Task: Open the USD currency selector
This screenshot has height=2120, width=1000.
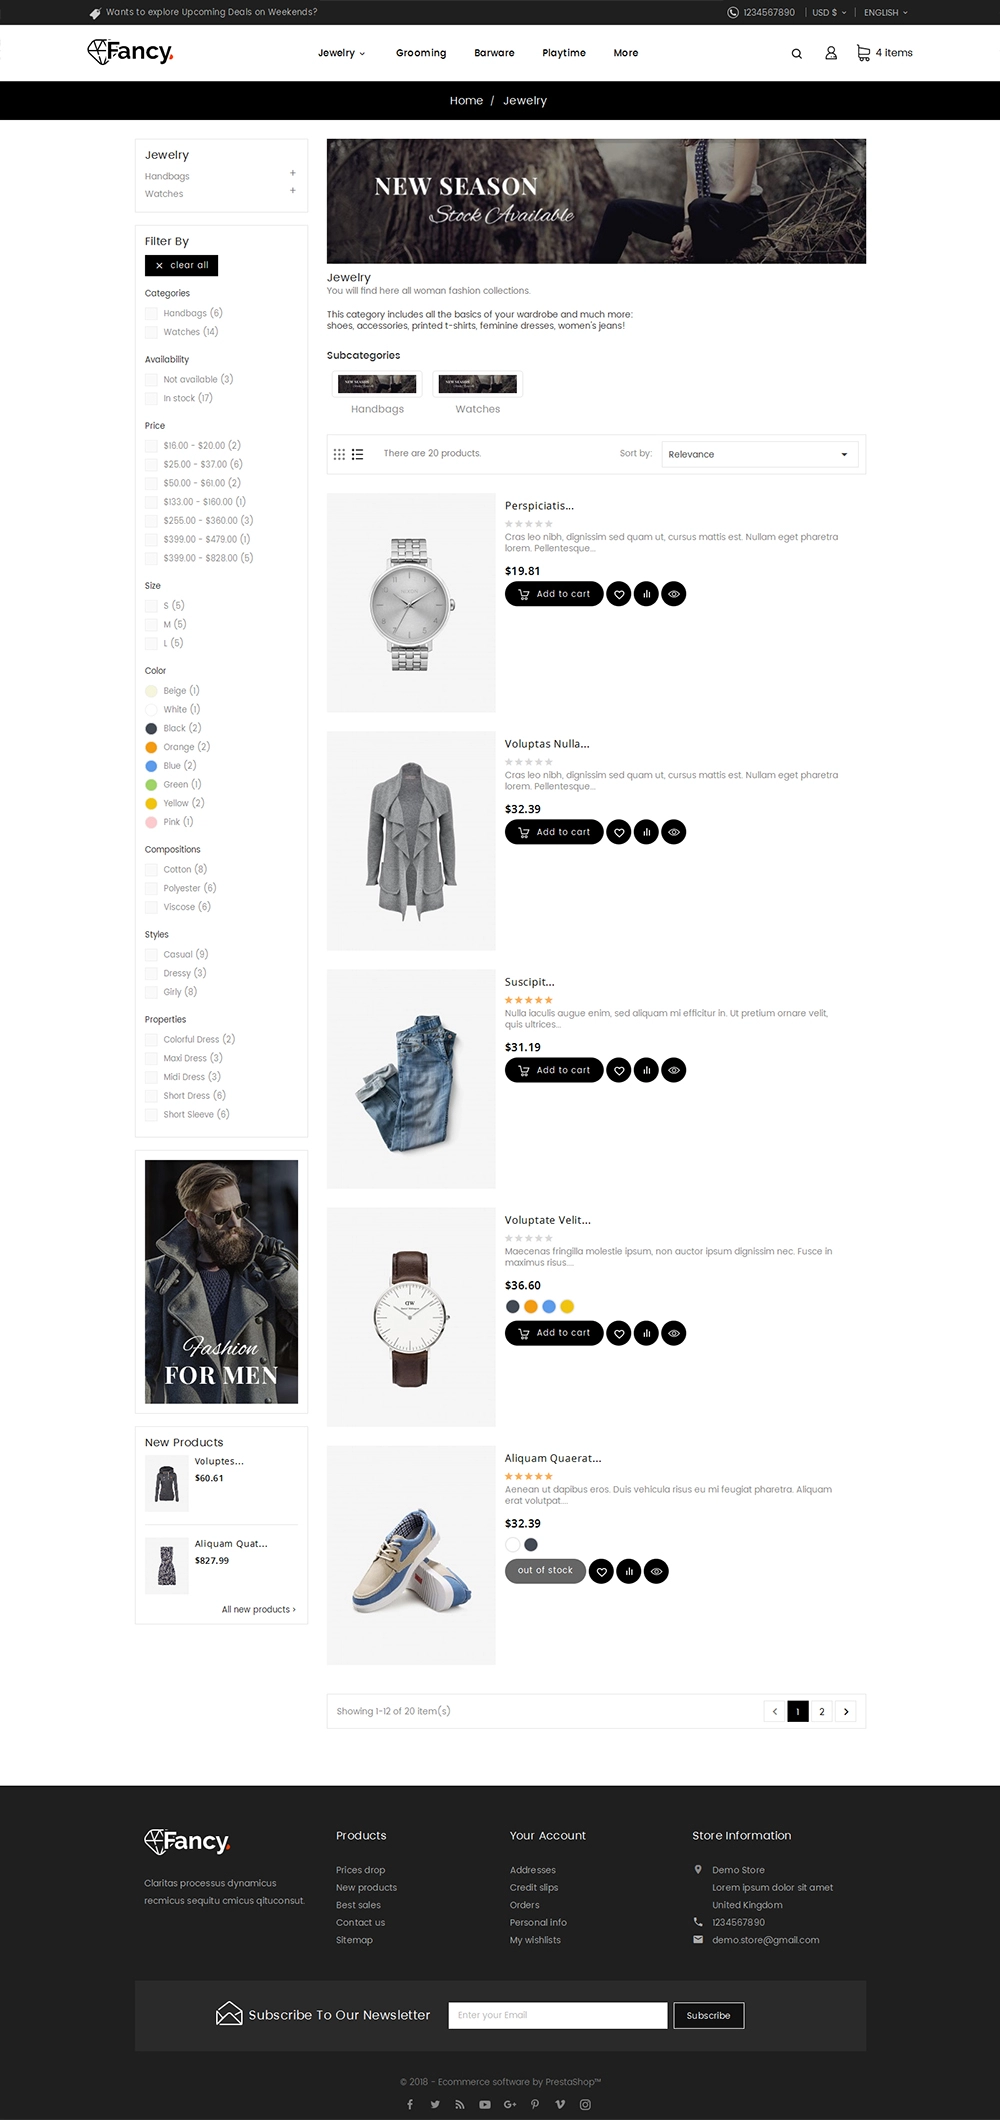Action: (828, 13)
